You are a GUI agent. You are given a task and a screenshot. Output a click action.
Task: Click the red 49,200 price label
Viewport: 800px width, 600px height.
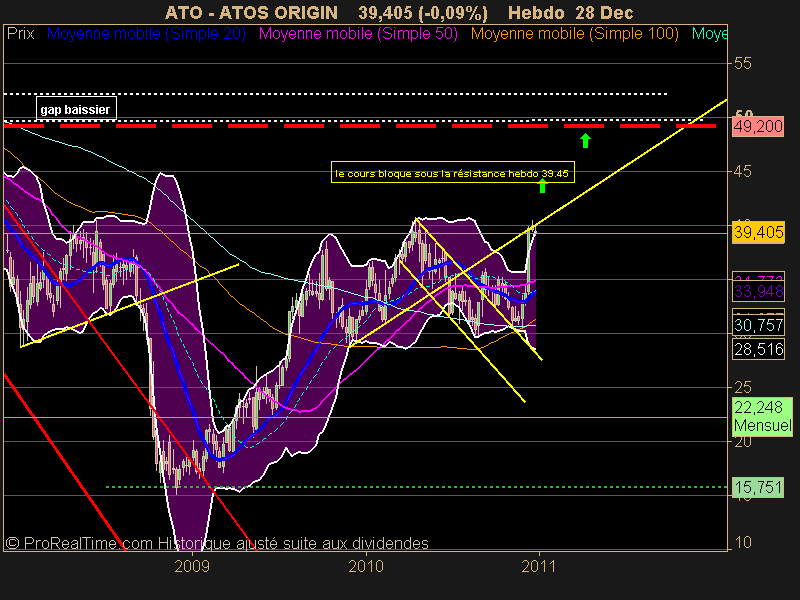point(758,126)
